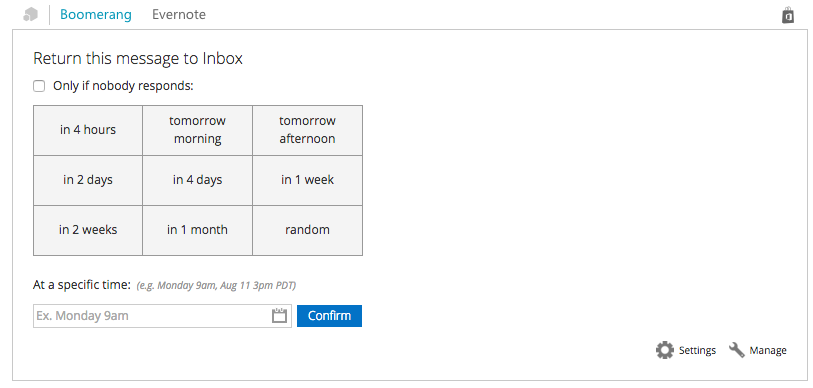Switch to the Evernote tab
The image size is (813, 388).
pos(179,15)
